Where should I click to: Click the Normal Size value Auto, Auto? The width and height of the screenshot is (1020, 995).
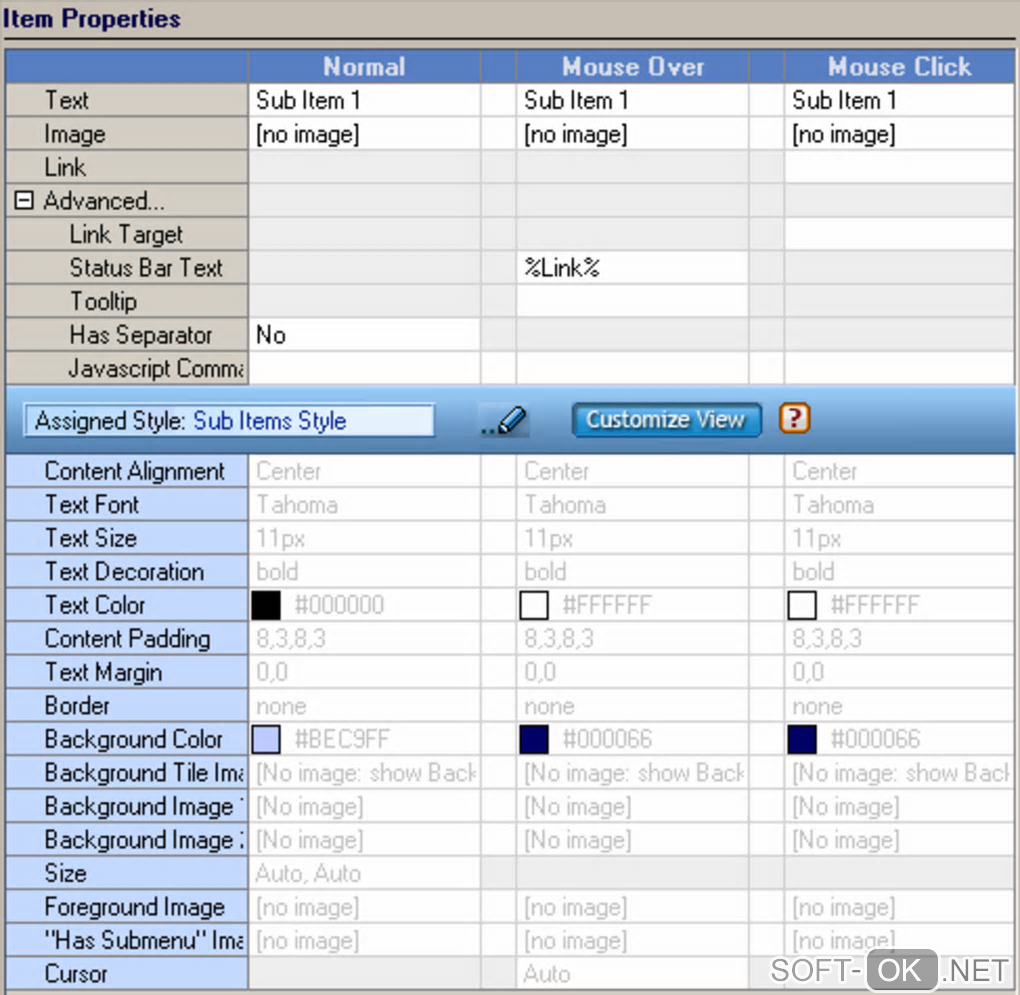click(x=364, y=873)
